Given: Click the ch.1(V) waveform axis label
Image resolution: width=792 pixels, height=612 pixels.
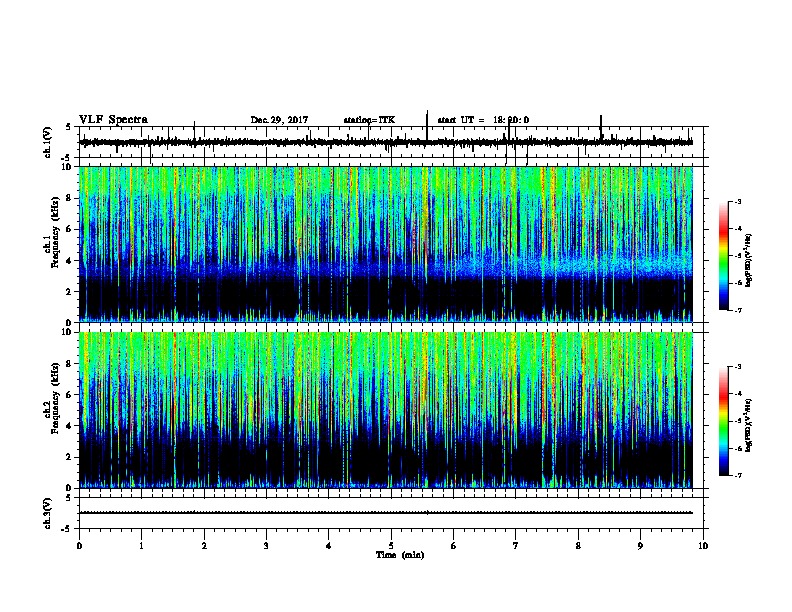Looking at the screenshot, I should coord(47,142).
